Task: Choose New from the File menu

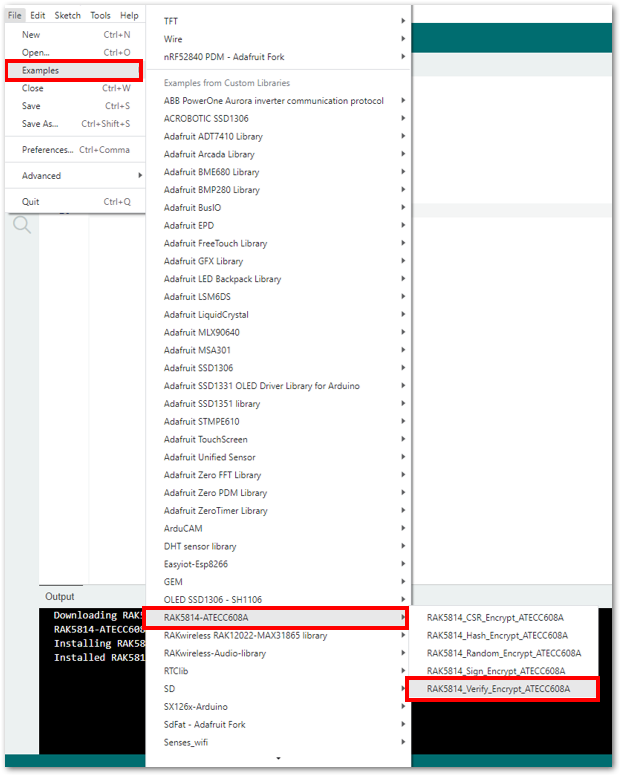Action: click(75, 35)
